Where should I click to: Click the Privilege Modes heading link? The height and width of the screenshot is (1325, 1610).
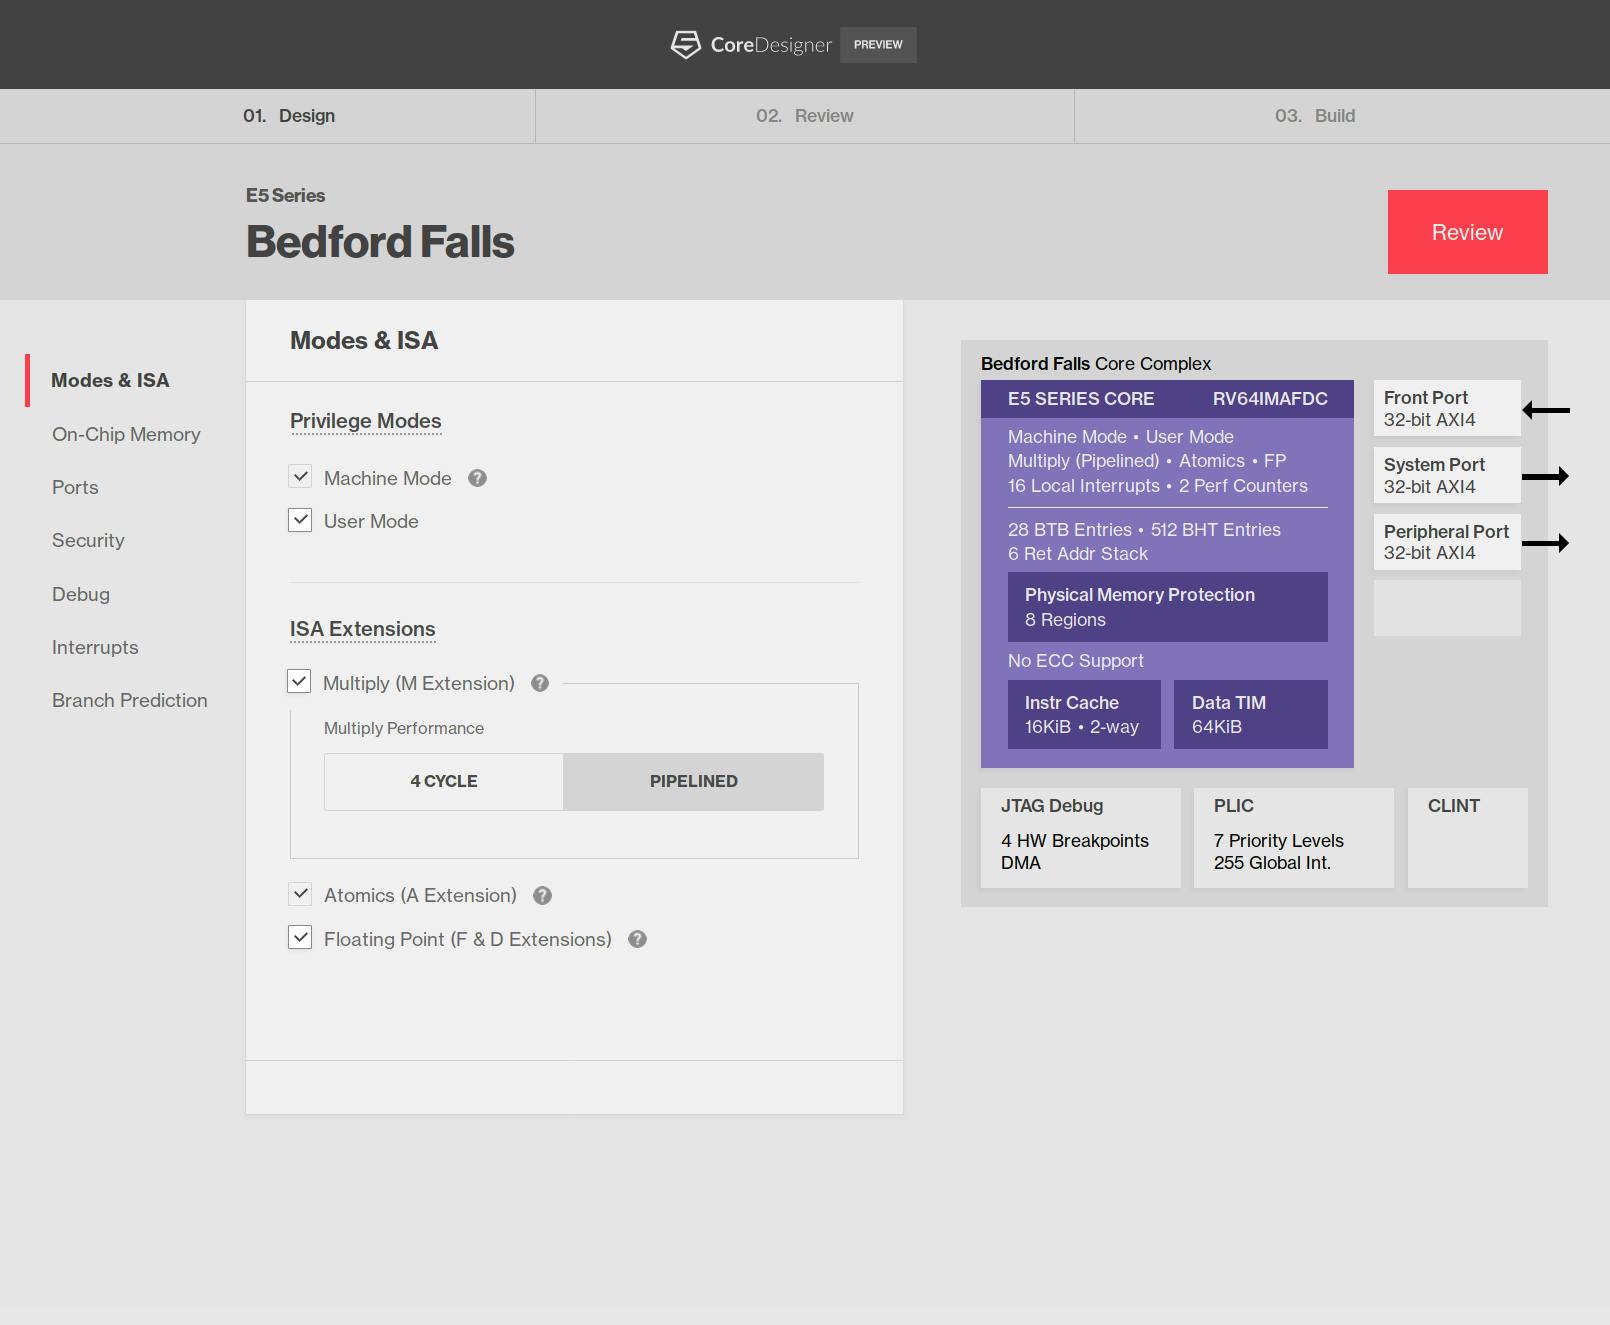(366, 421)
